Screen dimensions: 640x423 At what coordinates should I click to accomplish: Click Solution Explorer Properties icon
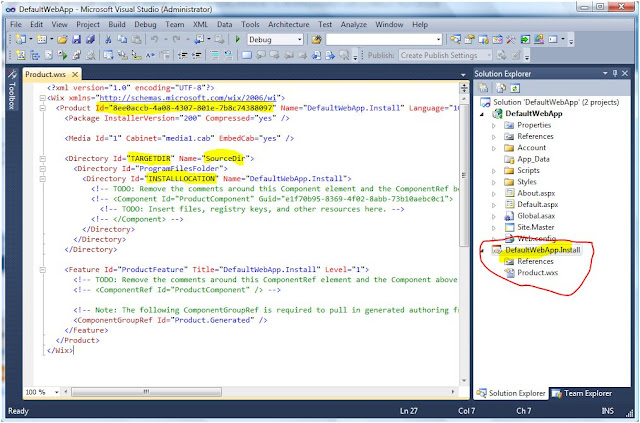point(483,88)
